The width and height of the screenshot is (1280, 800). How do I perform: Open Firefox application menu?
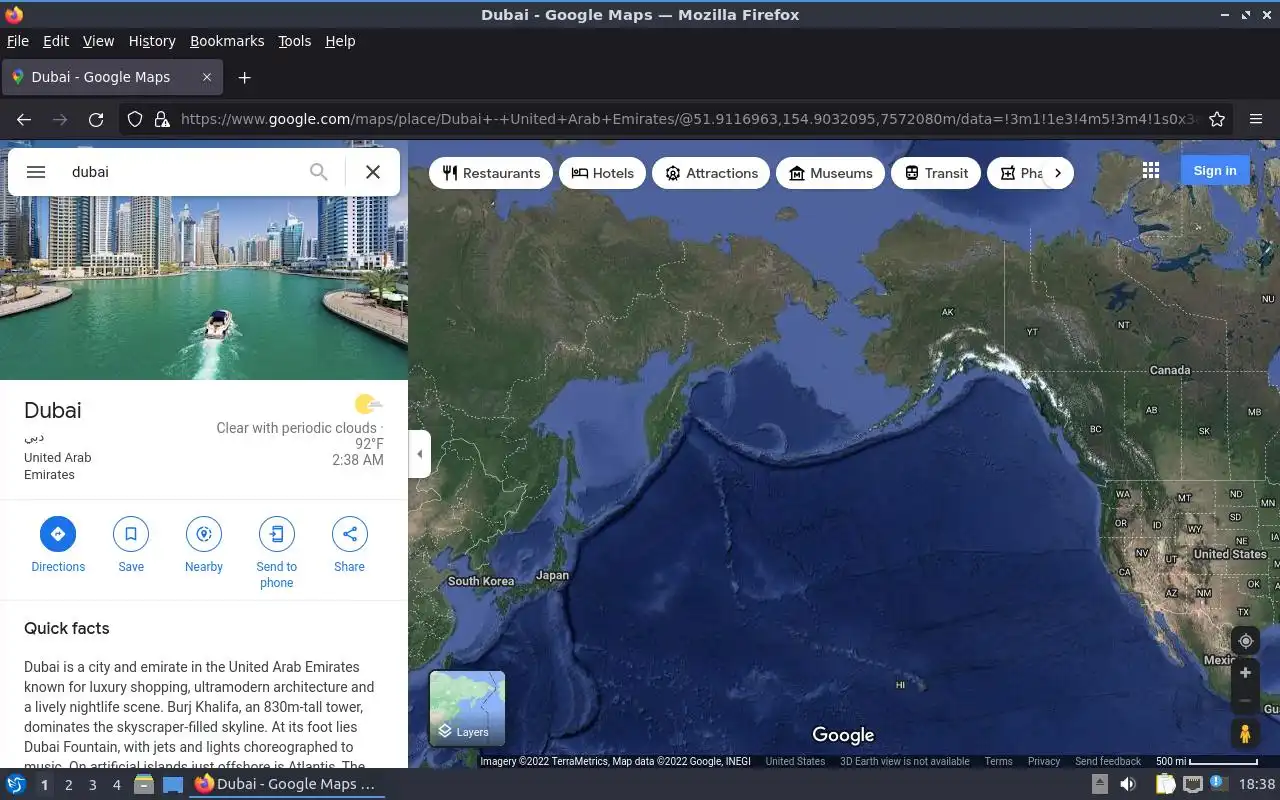(1256, 119)
